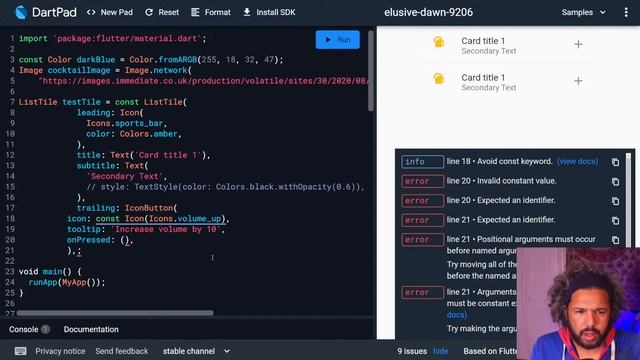
Task: Click the 'Increase volume by 10' tooltip string
Action: (166, 229)
